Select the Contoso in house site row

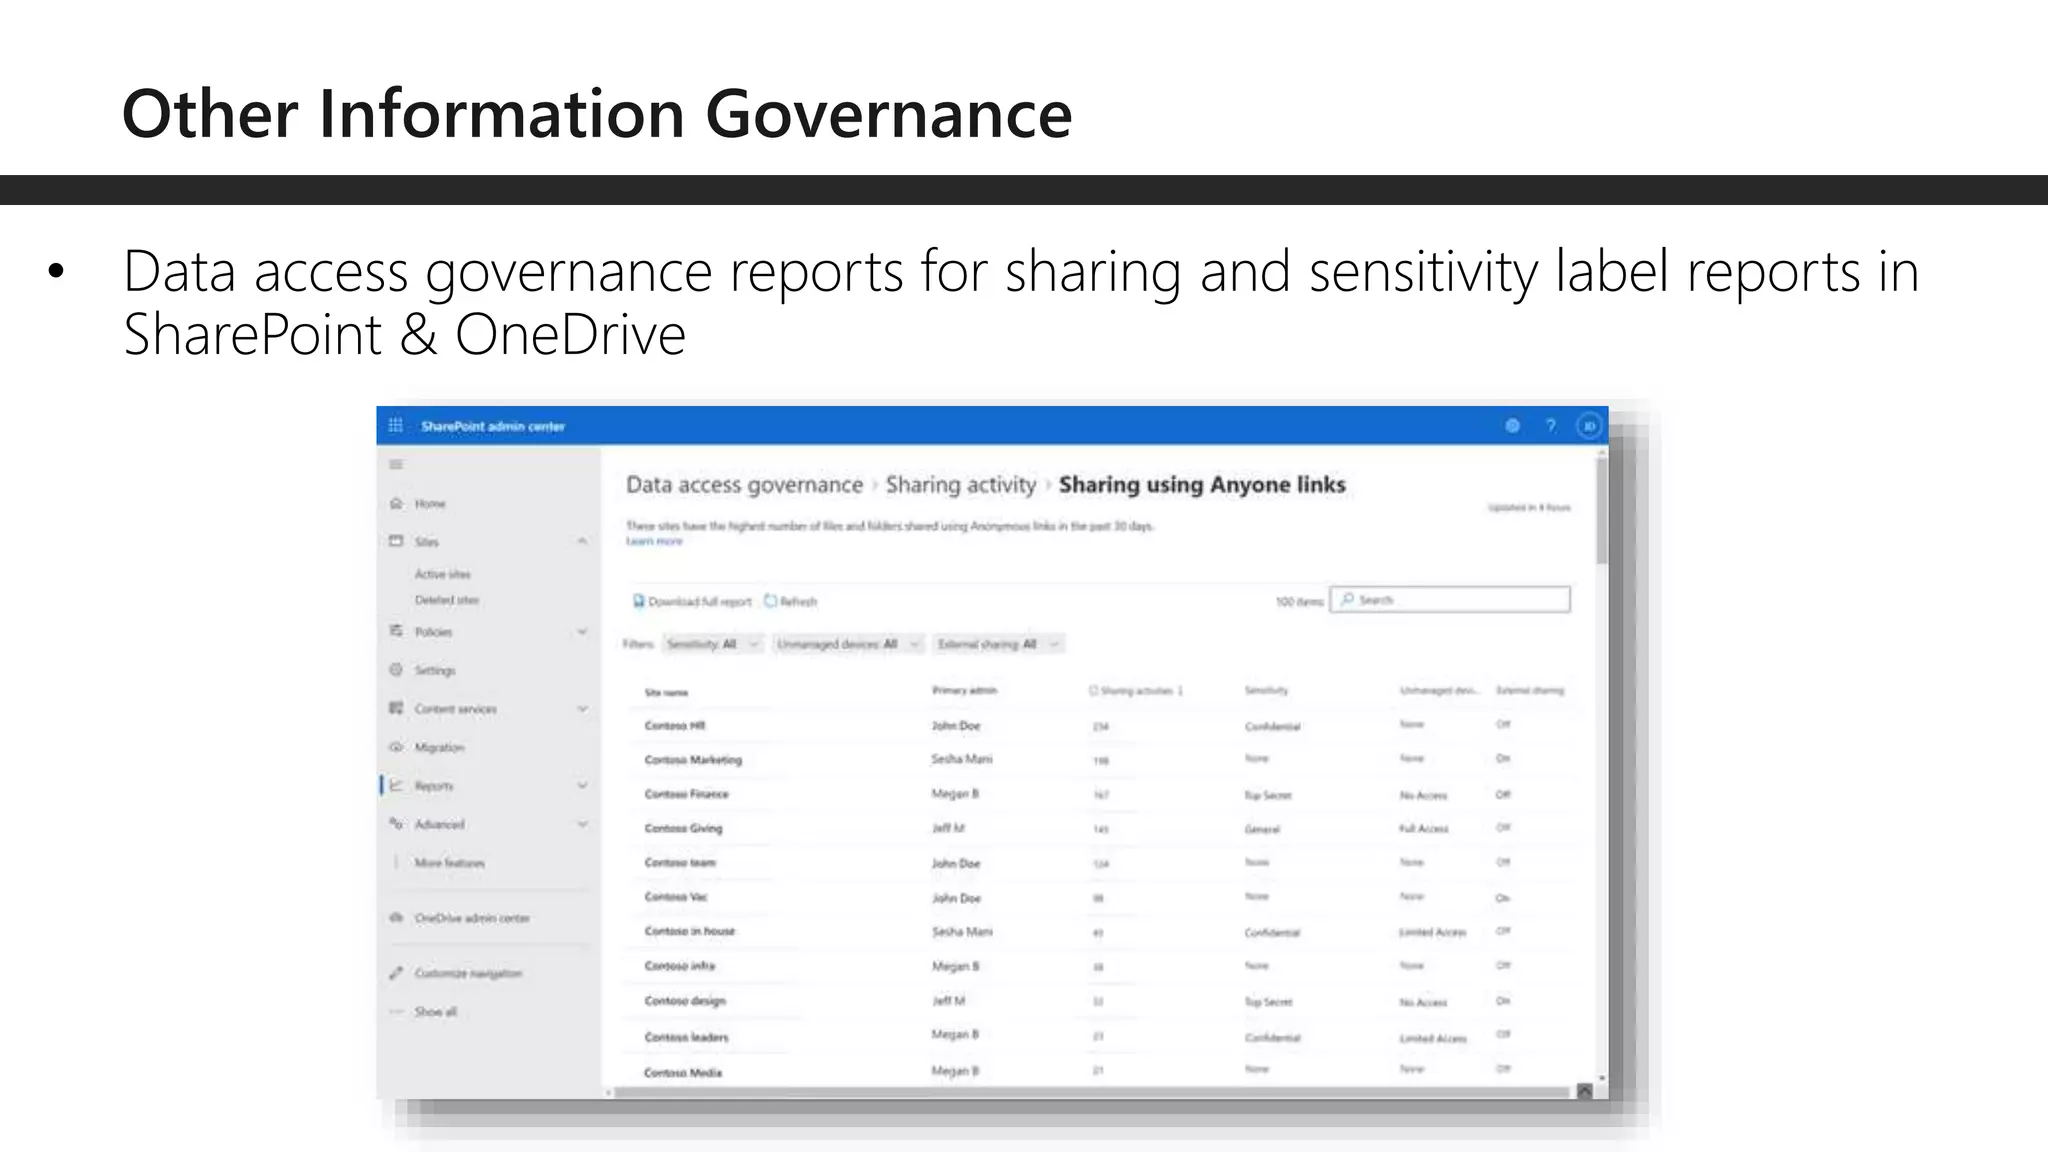click(x=1099, y=931)
